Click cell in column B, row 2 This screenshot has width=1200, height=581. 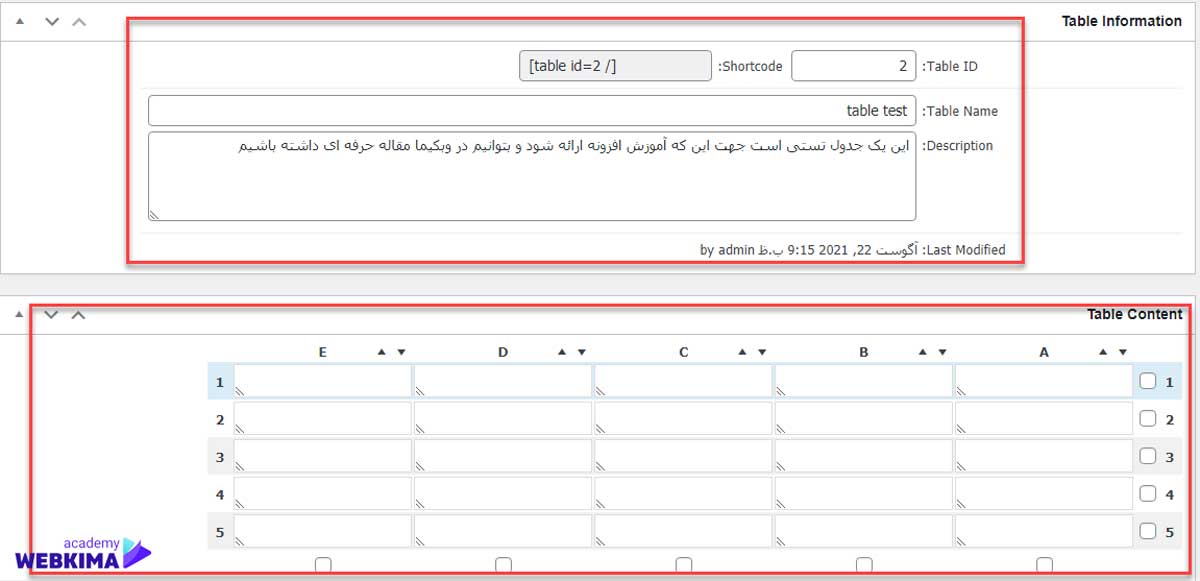coord(864,419)
